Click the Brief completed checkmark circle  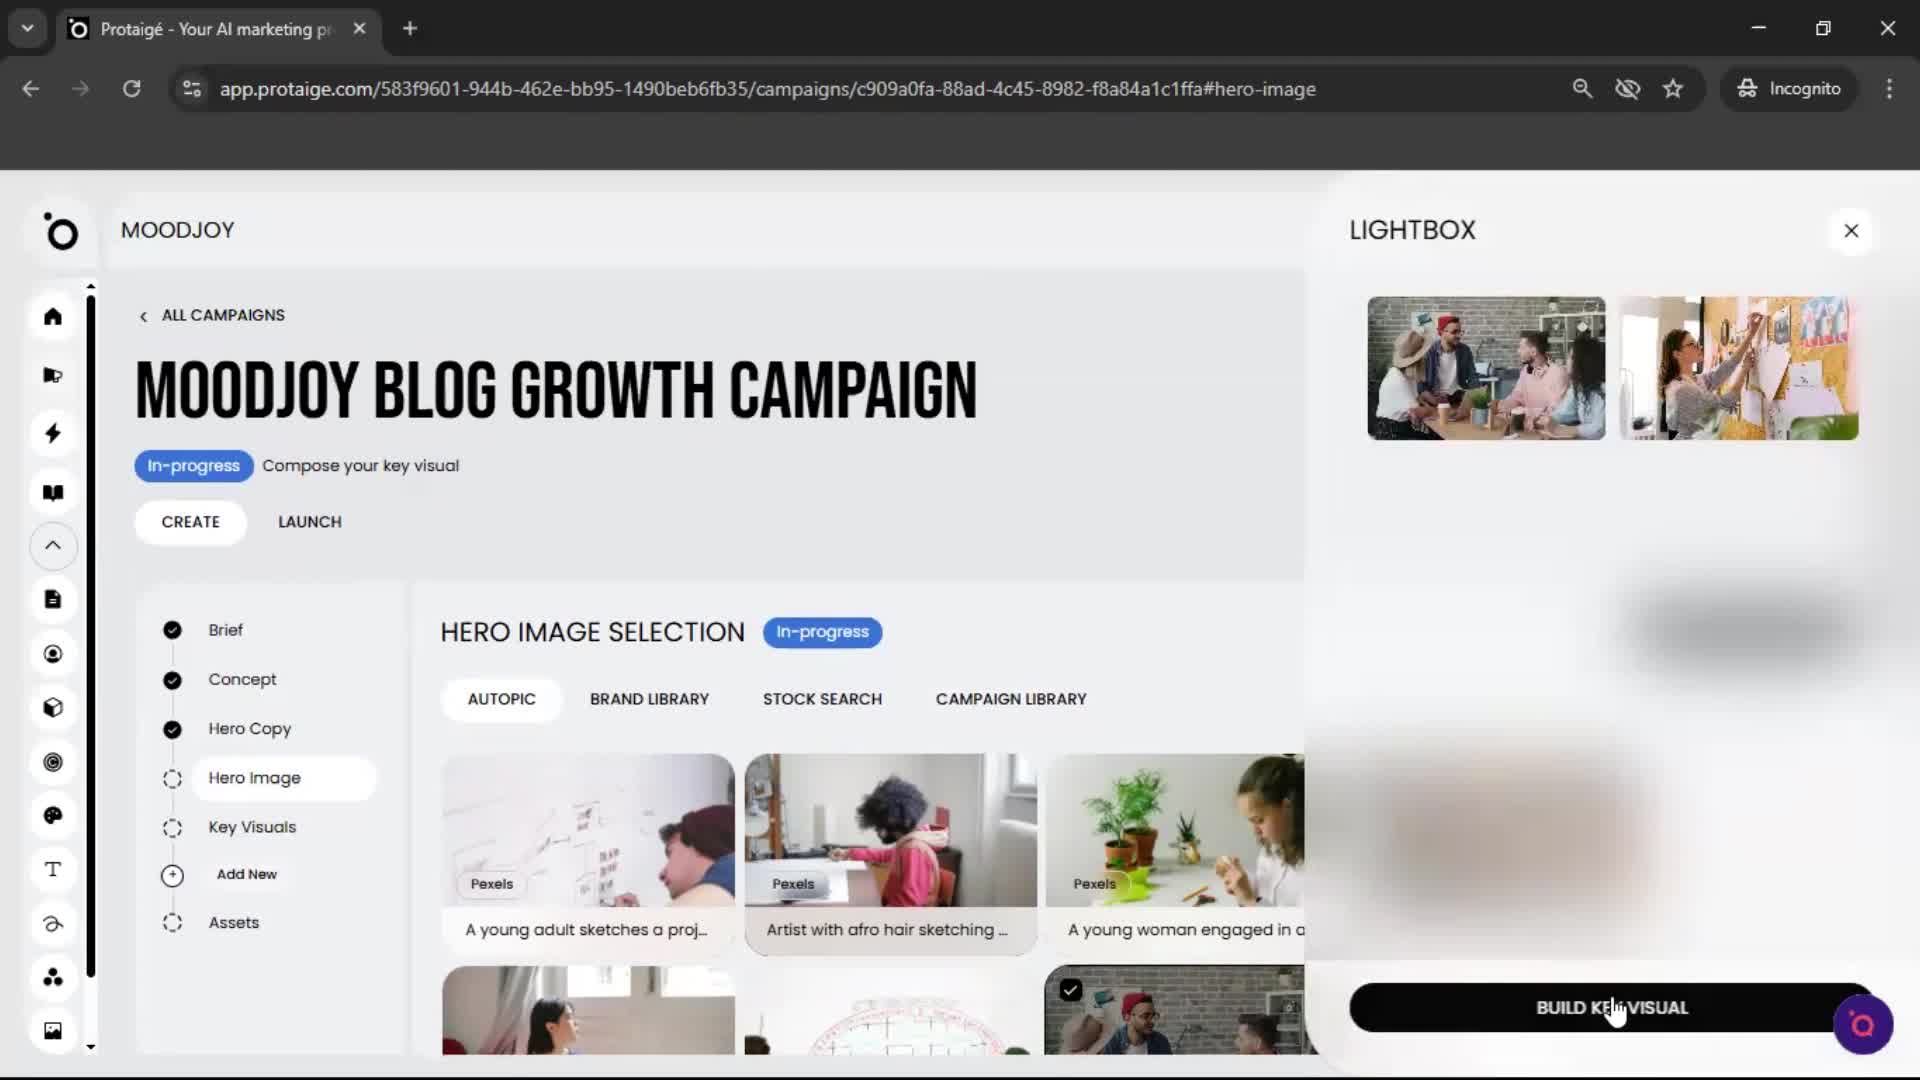(x=171, y=630)
